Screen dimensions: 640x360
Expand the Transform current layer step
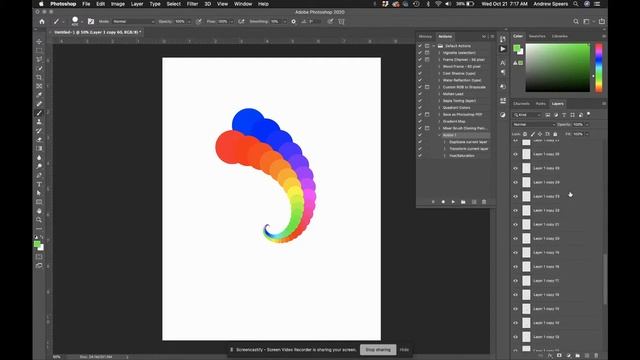pos(444,149)
